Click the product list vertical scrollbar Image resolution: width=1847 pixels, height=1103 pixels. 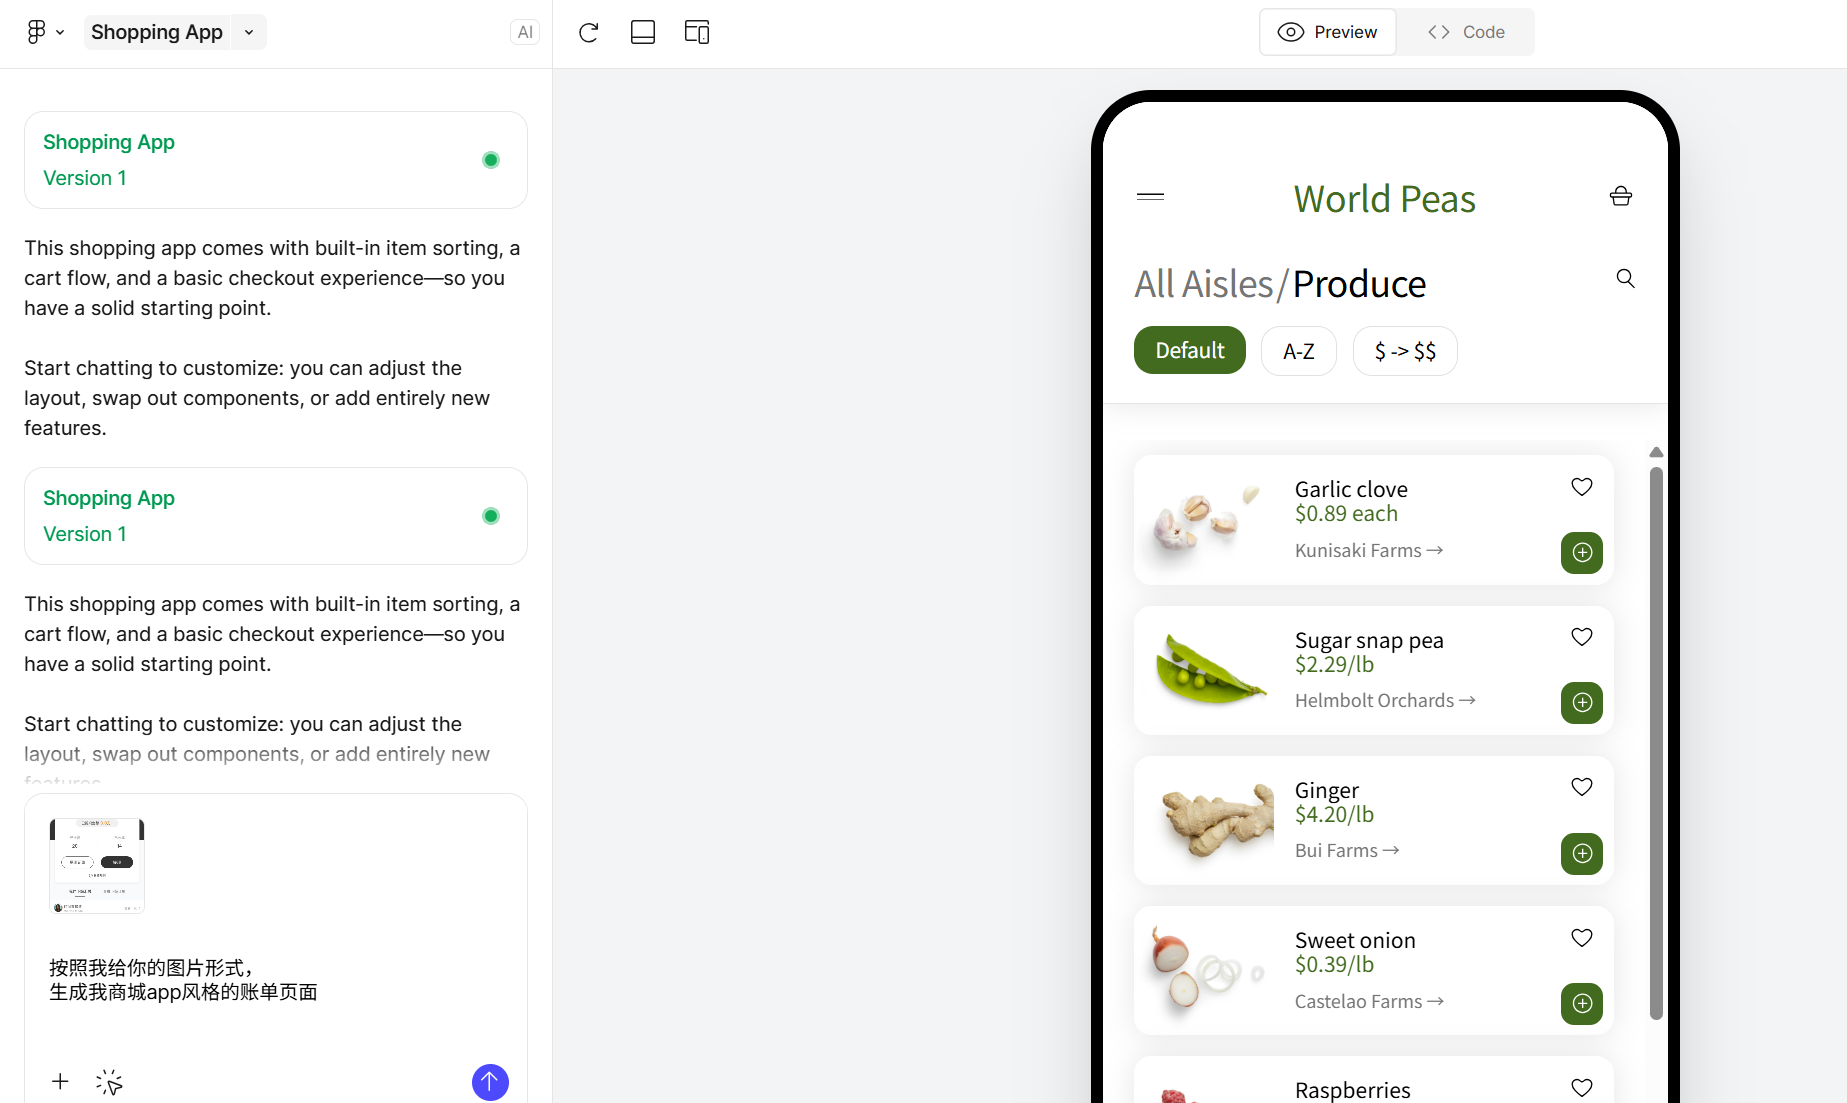click(x=1656, y=740)
